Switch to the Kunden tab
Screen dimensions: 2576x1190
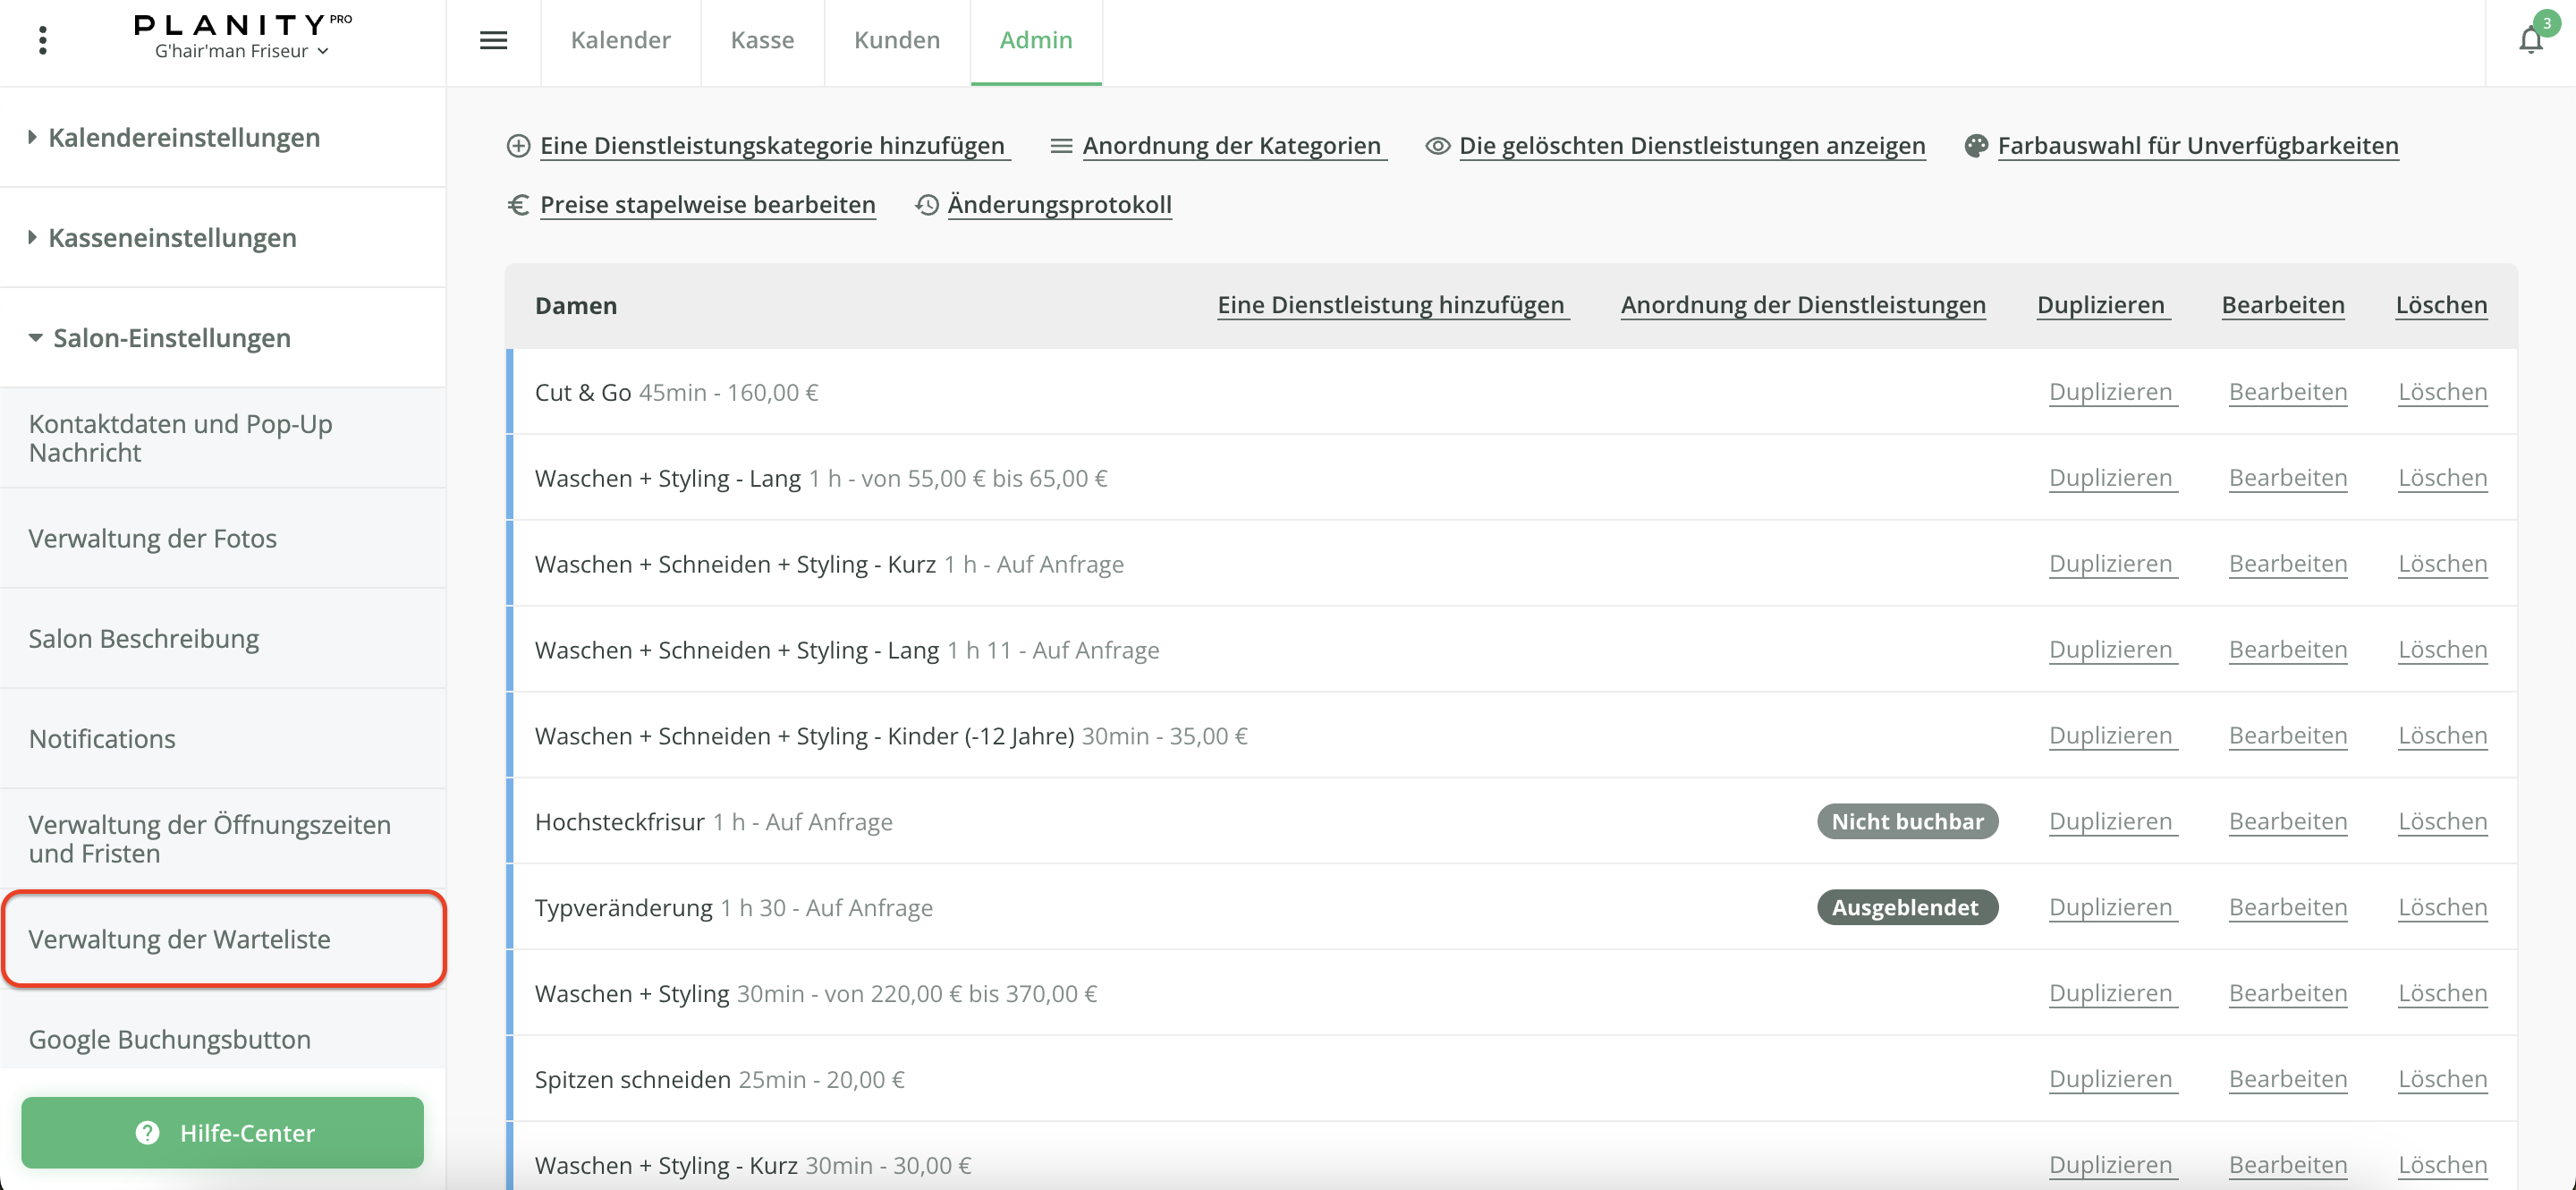[x=896, y=40]
